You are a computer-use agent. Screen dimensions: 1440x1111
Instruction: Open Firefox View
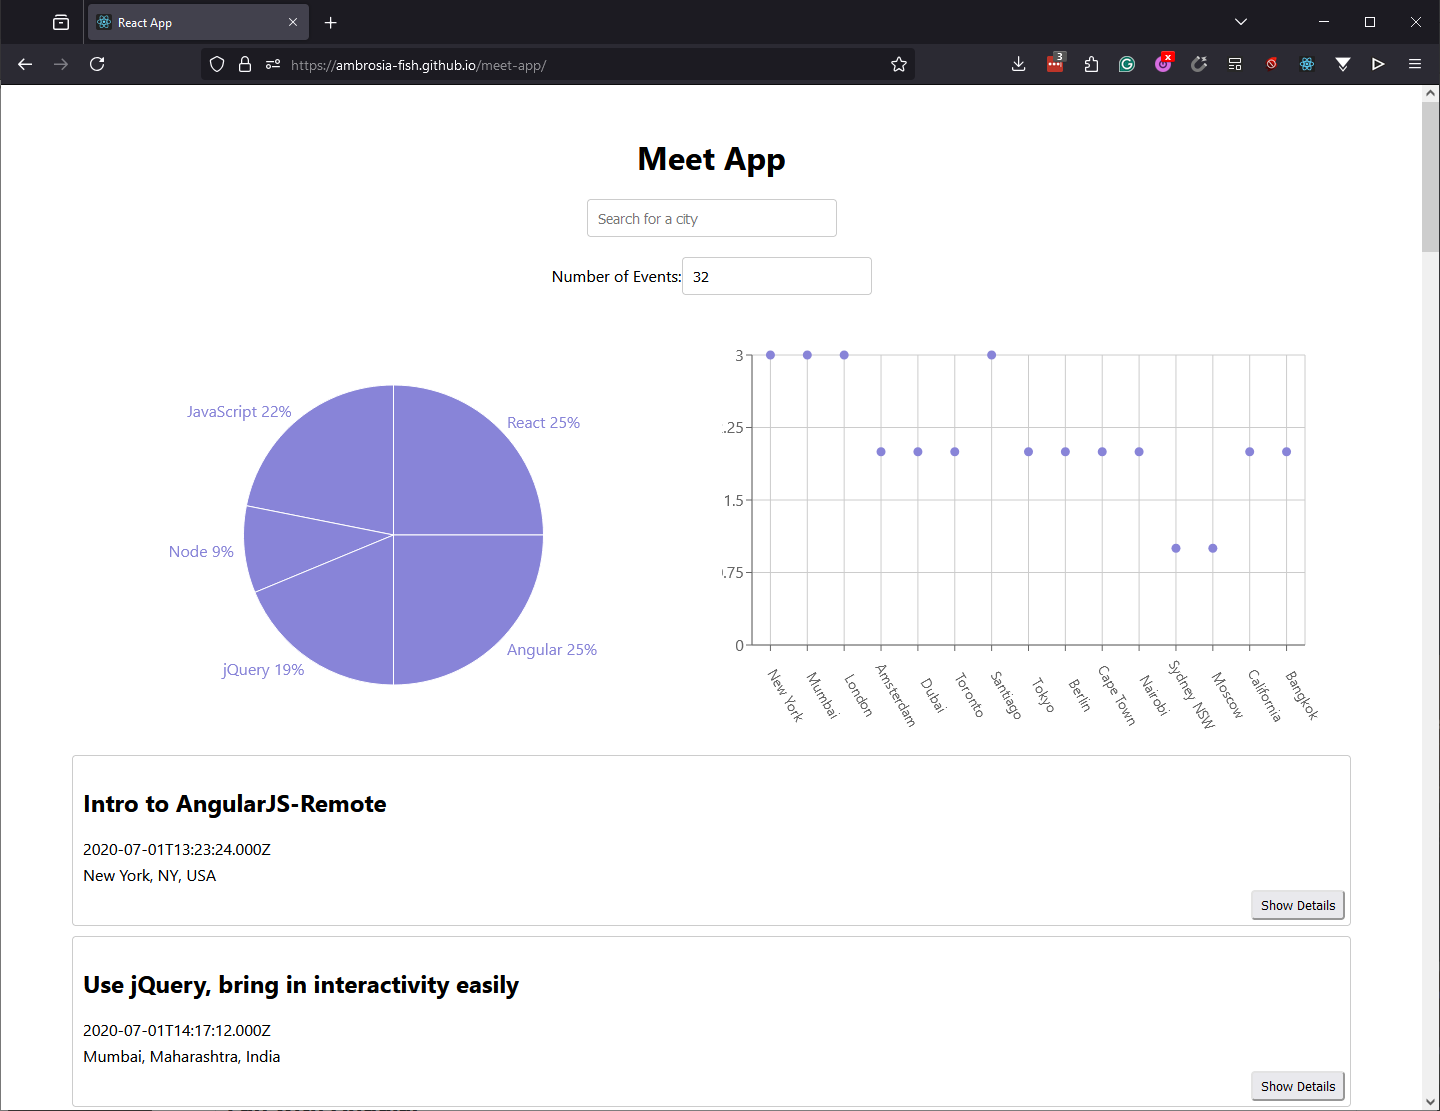click(x=61, y=22)
